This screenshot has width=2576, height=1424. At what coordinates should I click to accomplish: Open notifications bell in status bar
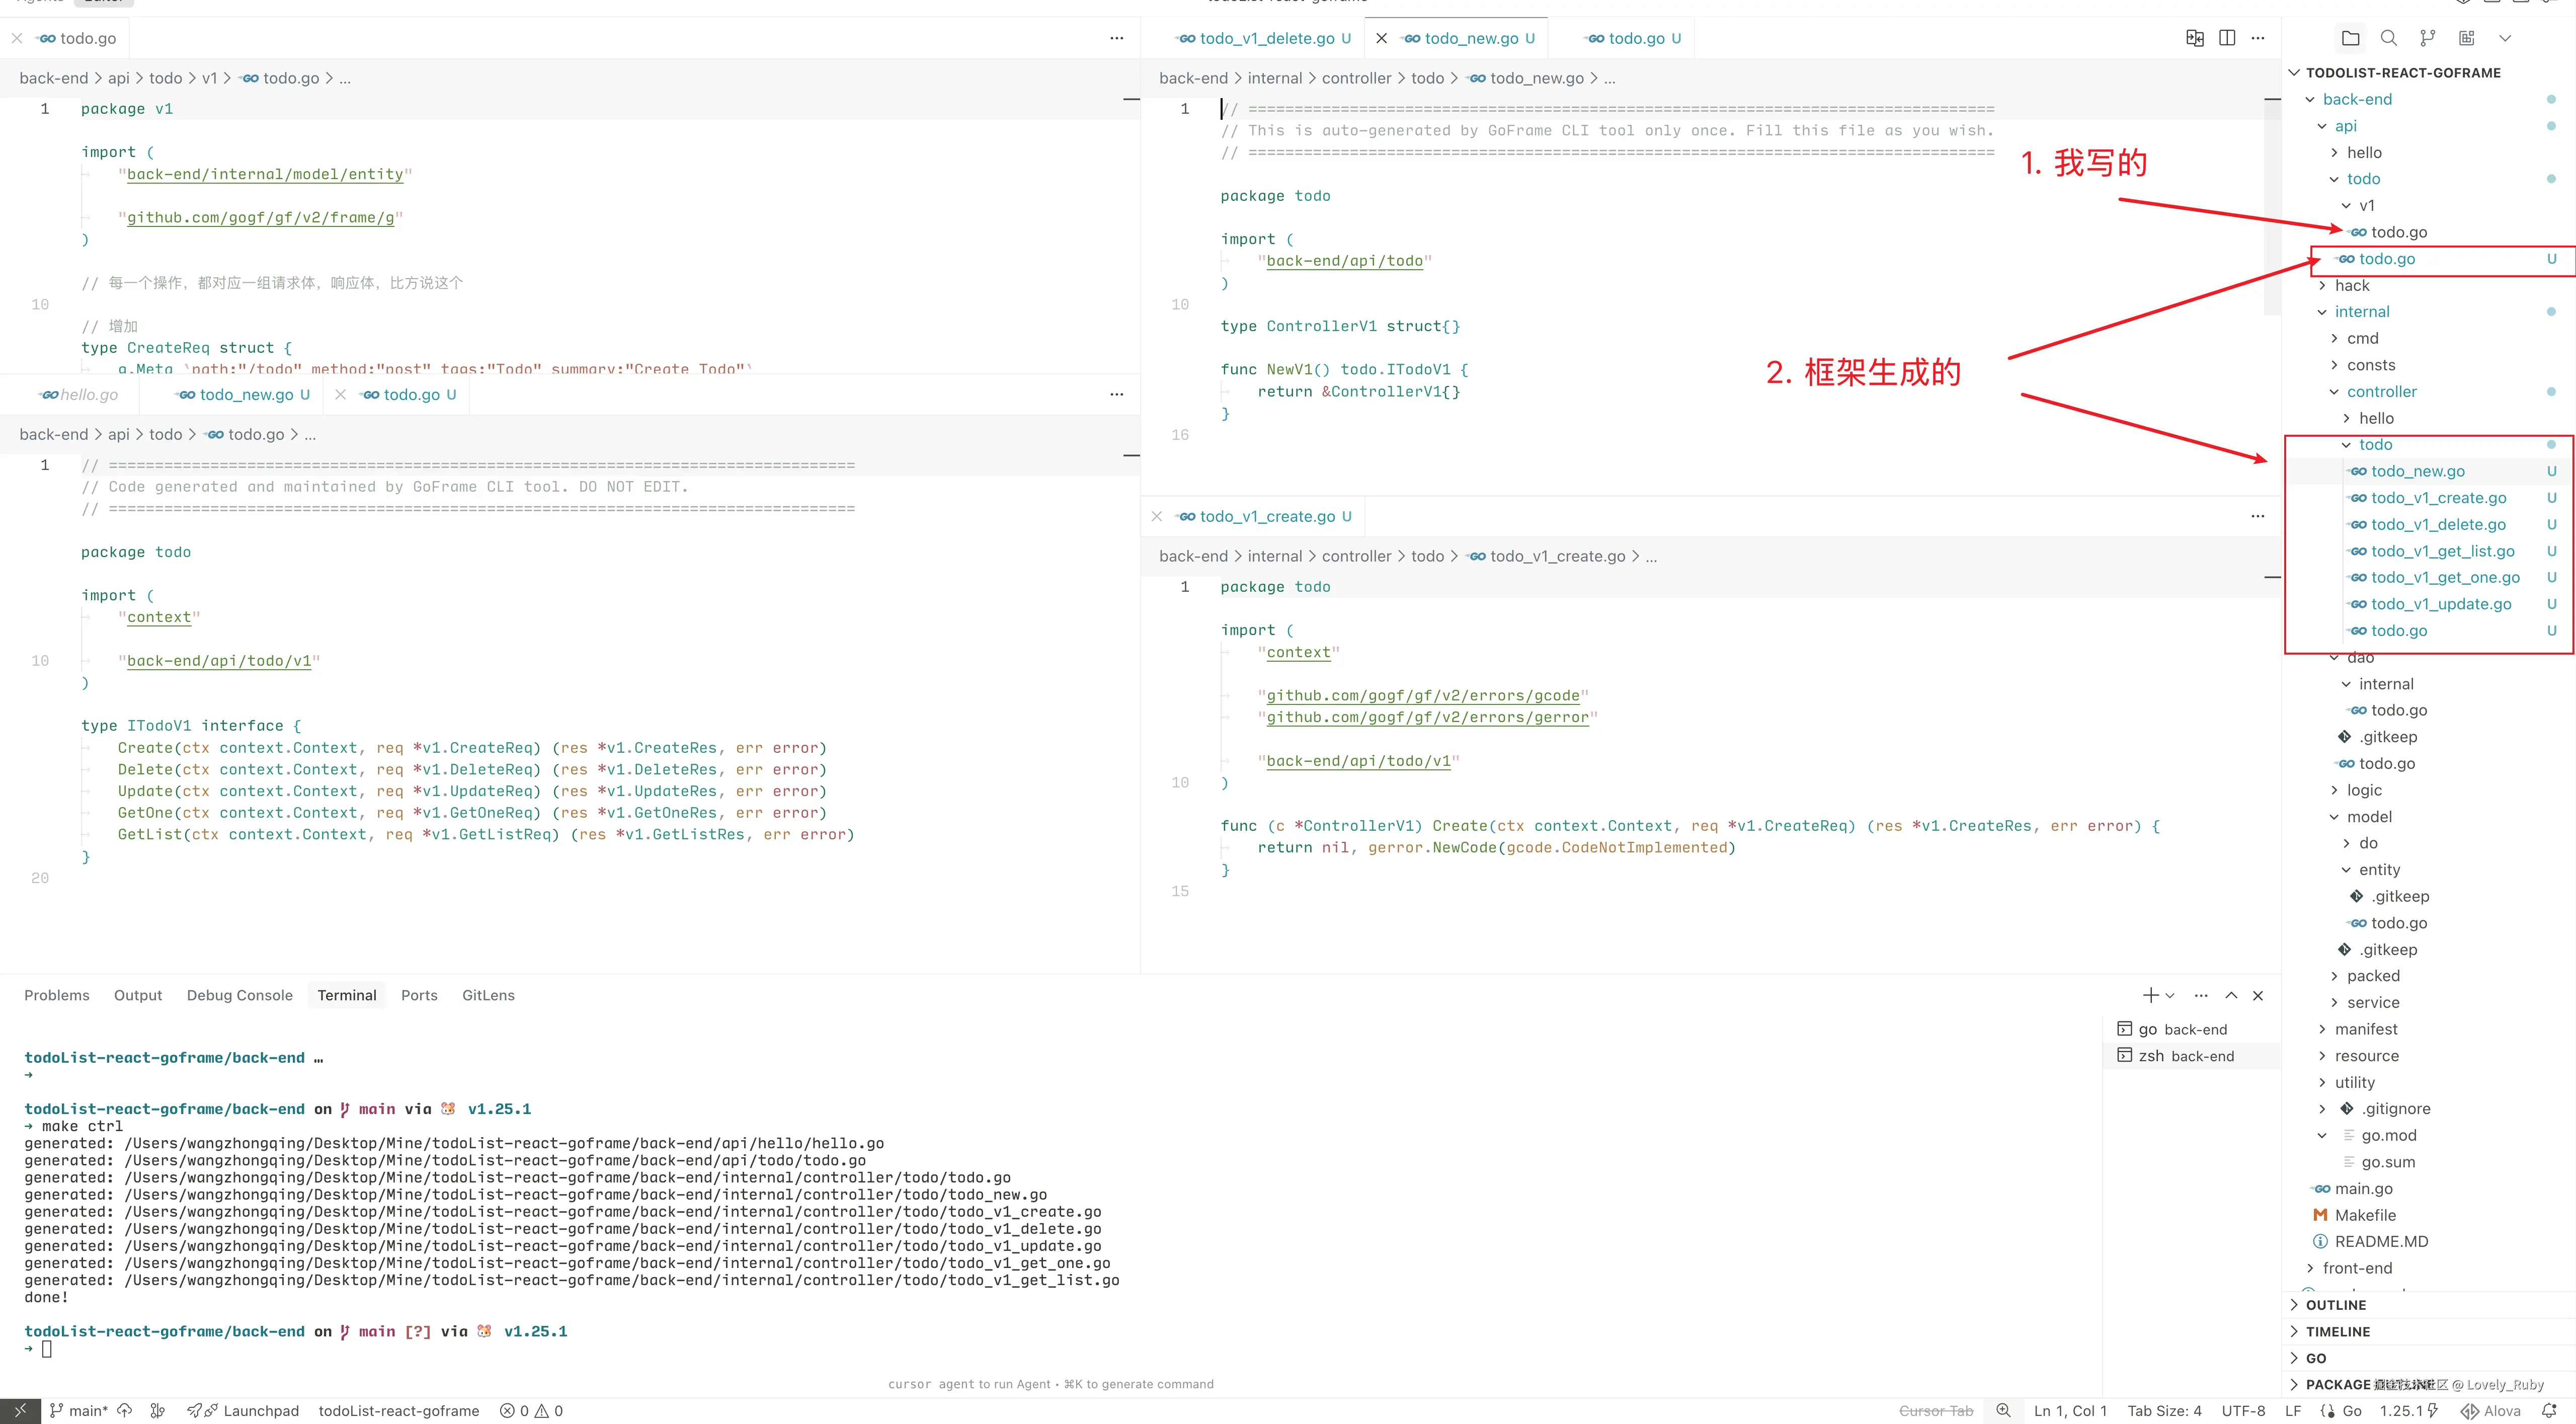(2549, 1411)
